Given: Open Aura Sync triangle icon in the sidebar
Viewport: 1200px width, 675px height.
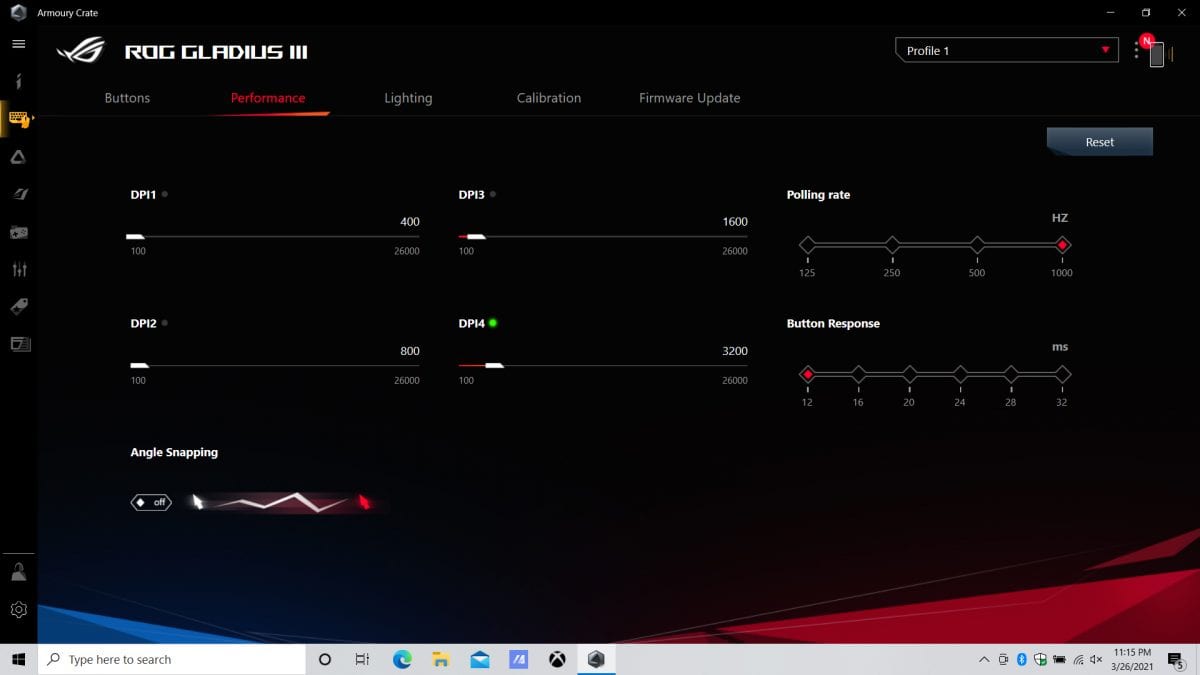Looking at the screenshot, I should click(x=18, y=157).
